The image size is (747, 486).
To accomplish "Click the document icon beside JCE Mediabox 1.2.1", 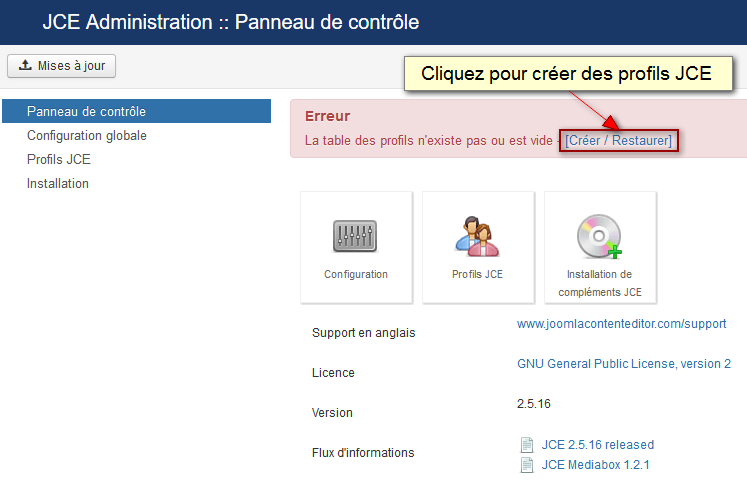I will point(527,465).
